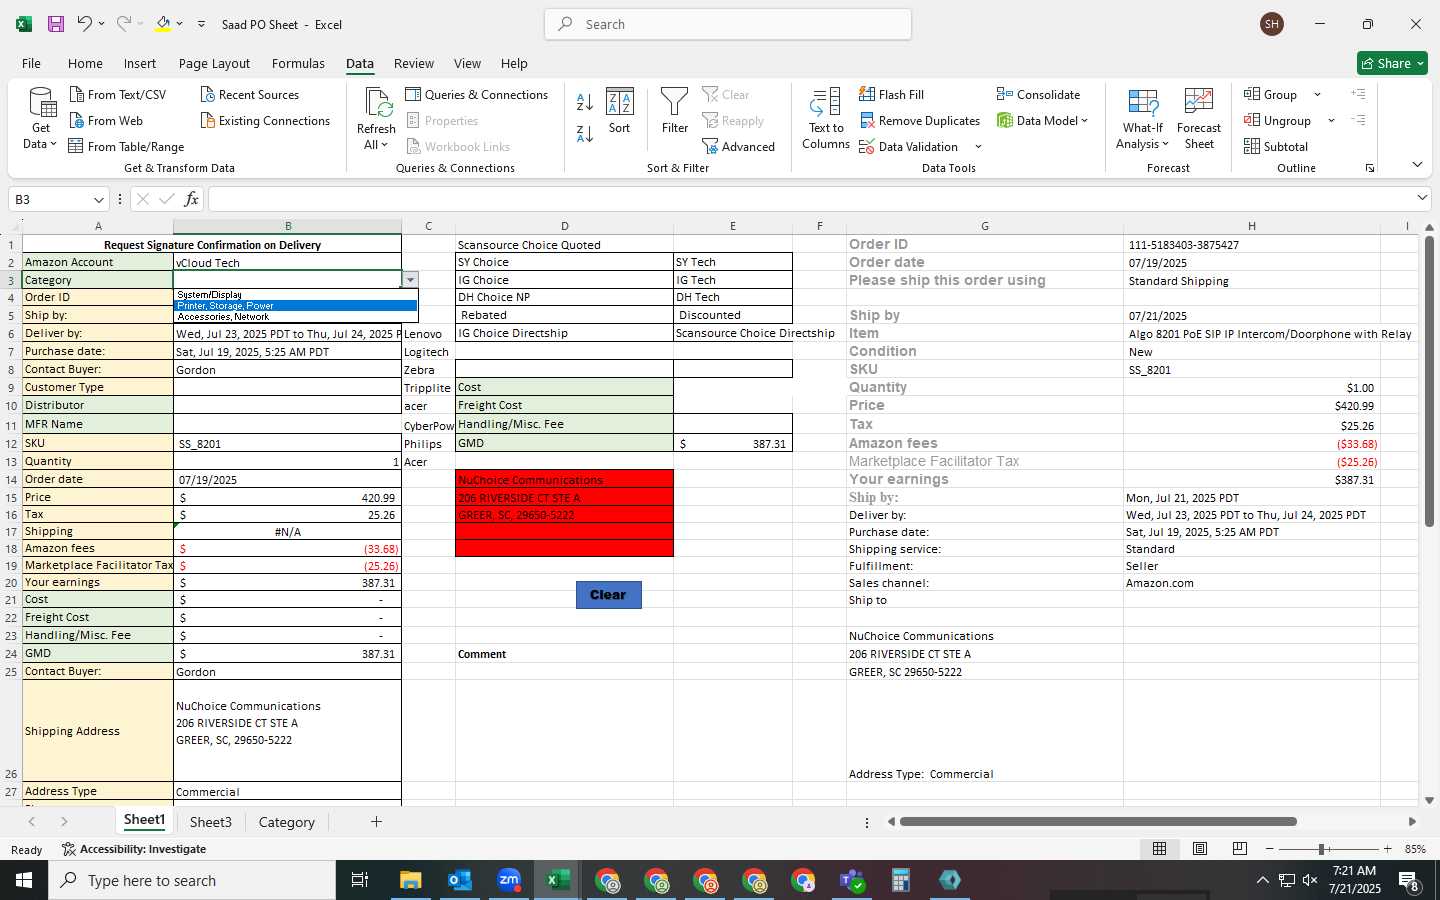Click the Fill Color paint bucket

(x=163, y=24)
